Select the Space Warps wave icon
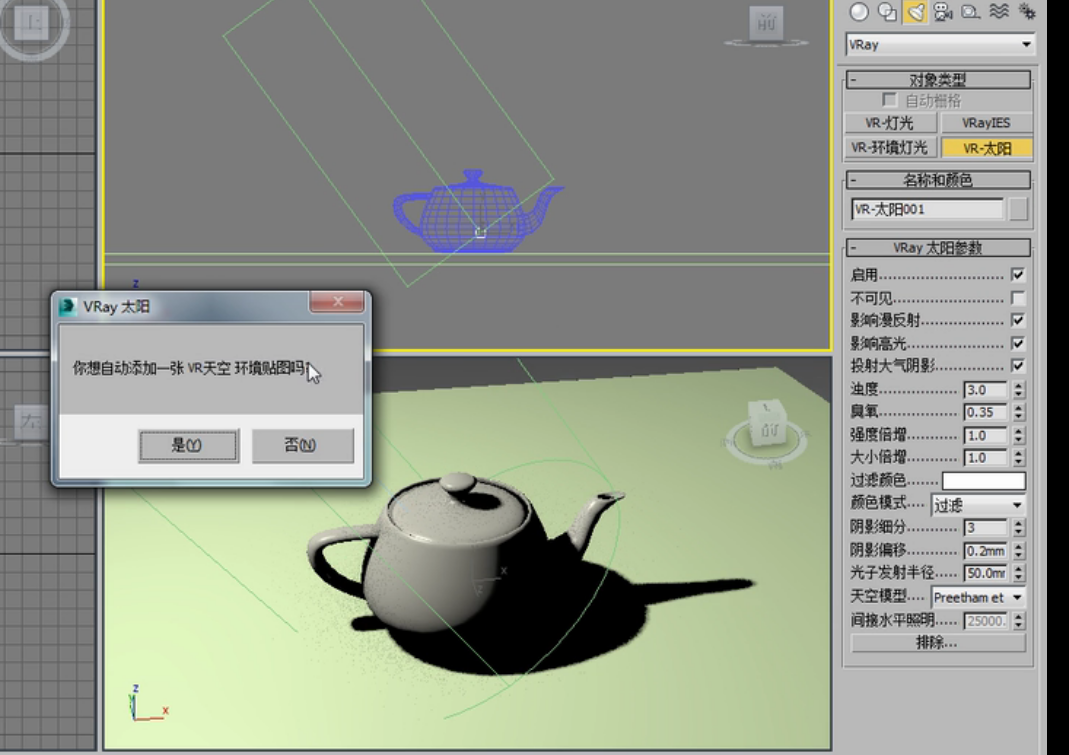The height and width of the screenshot is (755, 1069). pos(999,12)
